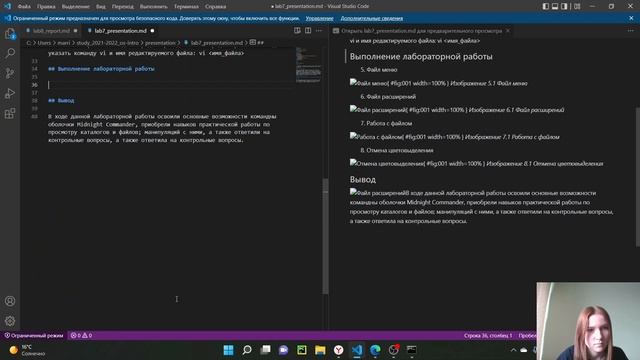
Task: Click the lab7_presentation.md breadcrumb item
Action: click(217, 42)
